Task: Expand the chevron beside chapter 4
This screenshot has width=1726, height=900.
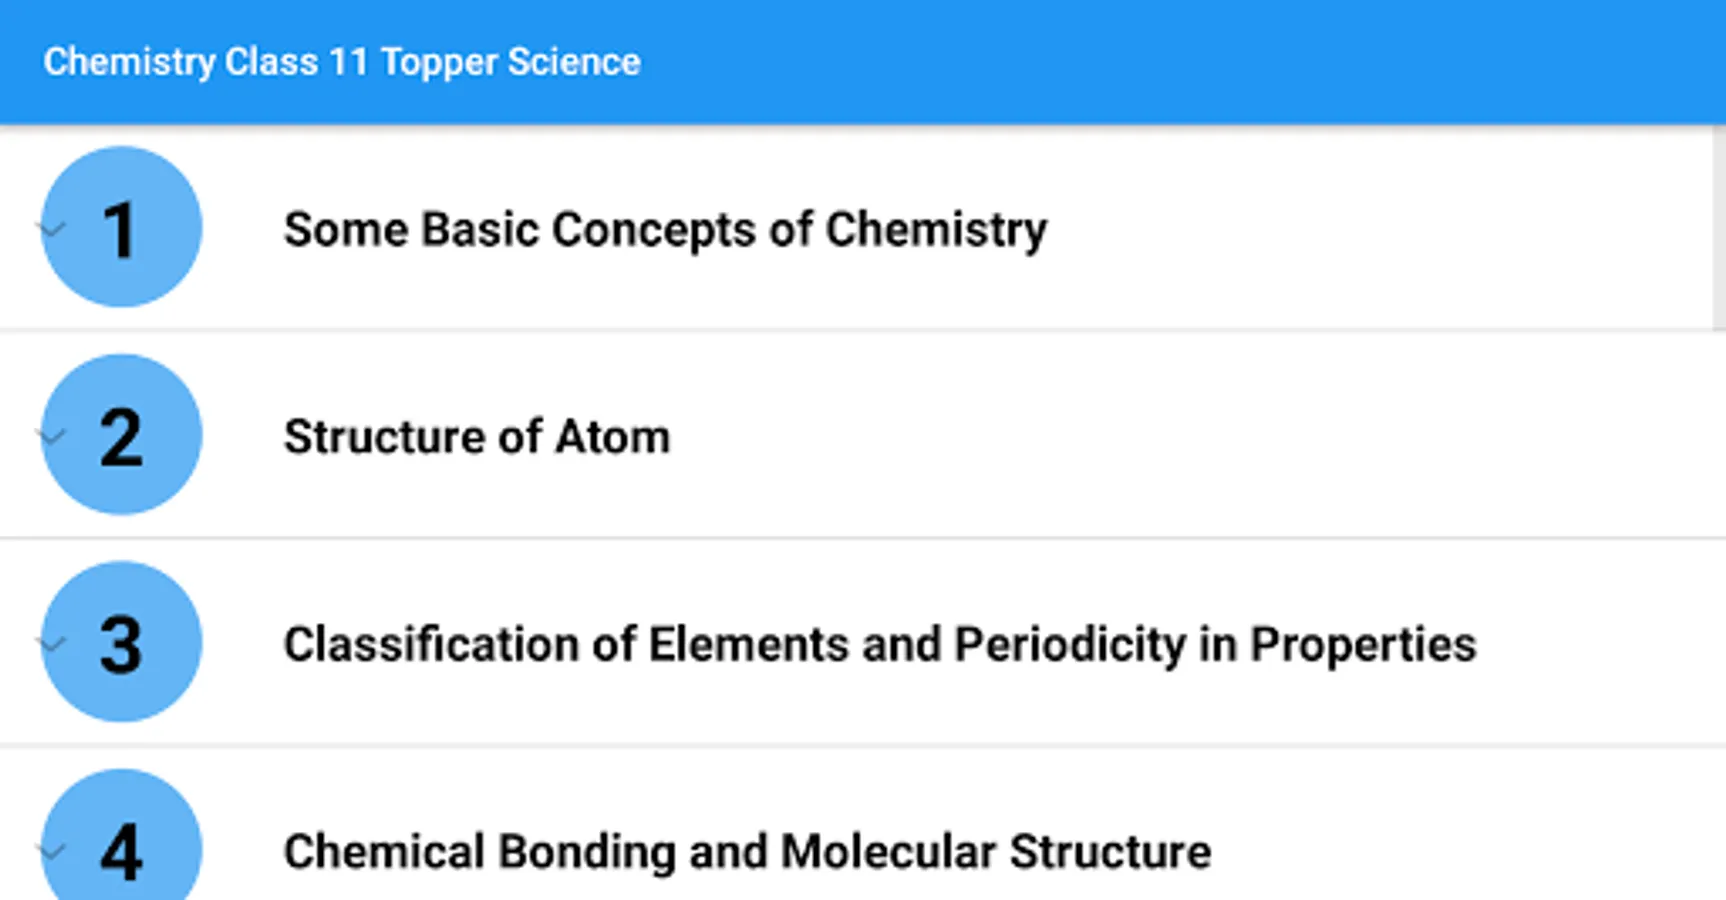Action: click(50, 850)
